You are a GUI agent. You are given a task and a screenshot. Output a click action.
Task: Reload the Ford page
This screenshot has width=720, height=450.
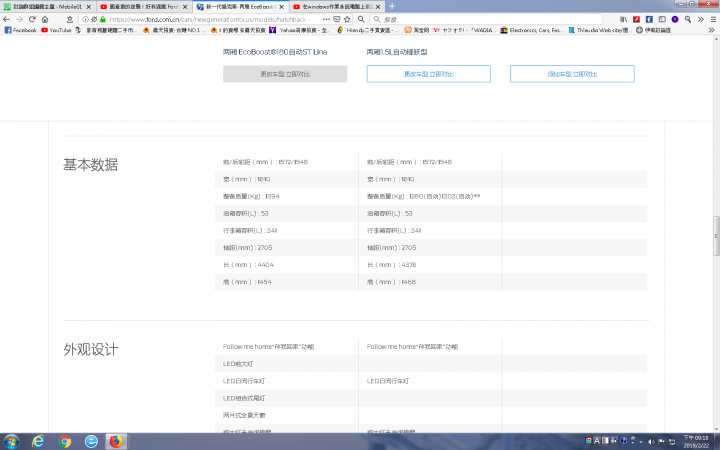coord(32,19)
